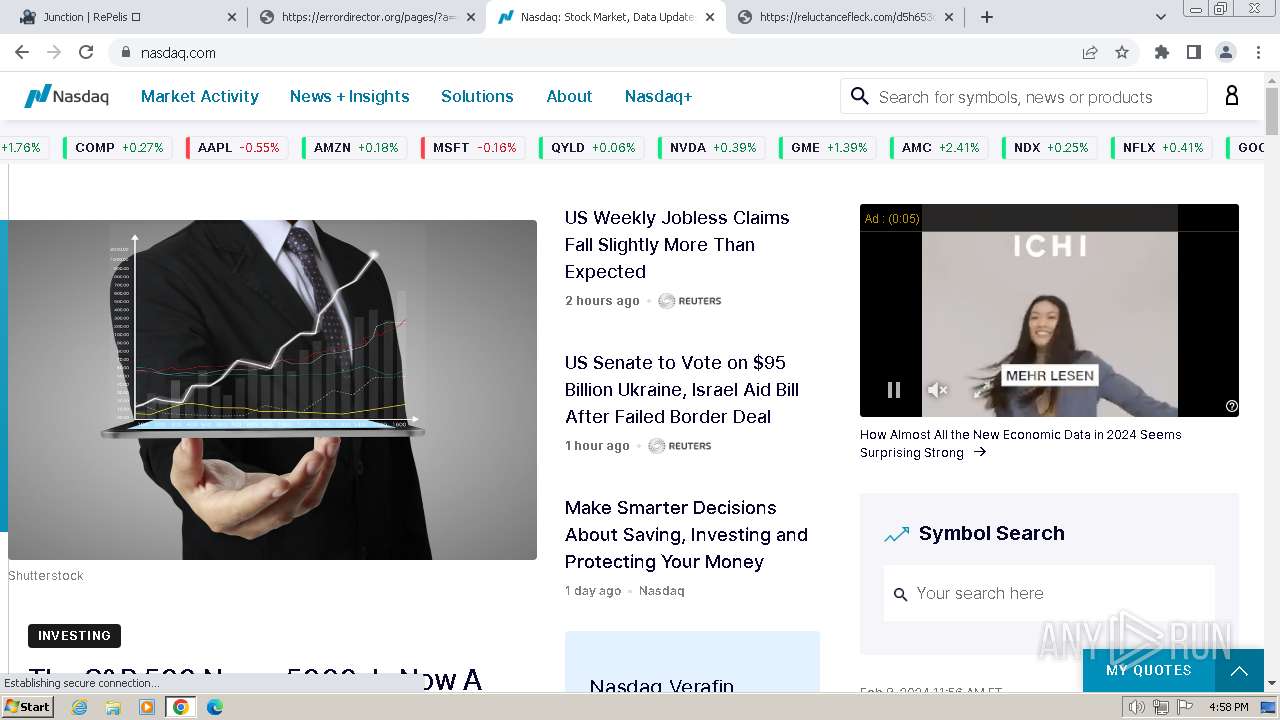1280x720 pixels.
Task: Select the AAPL ticker chip
Action: 238,147
